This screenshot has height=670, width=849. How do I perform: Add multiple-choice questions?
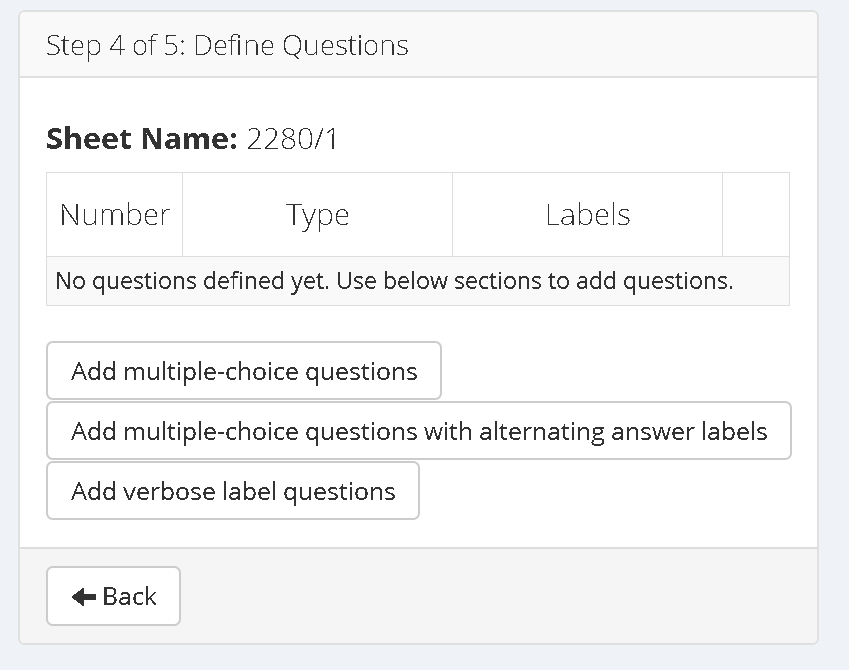pyautogui.click(x=244, y=372)
